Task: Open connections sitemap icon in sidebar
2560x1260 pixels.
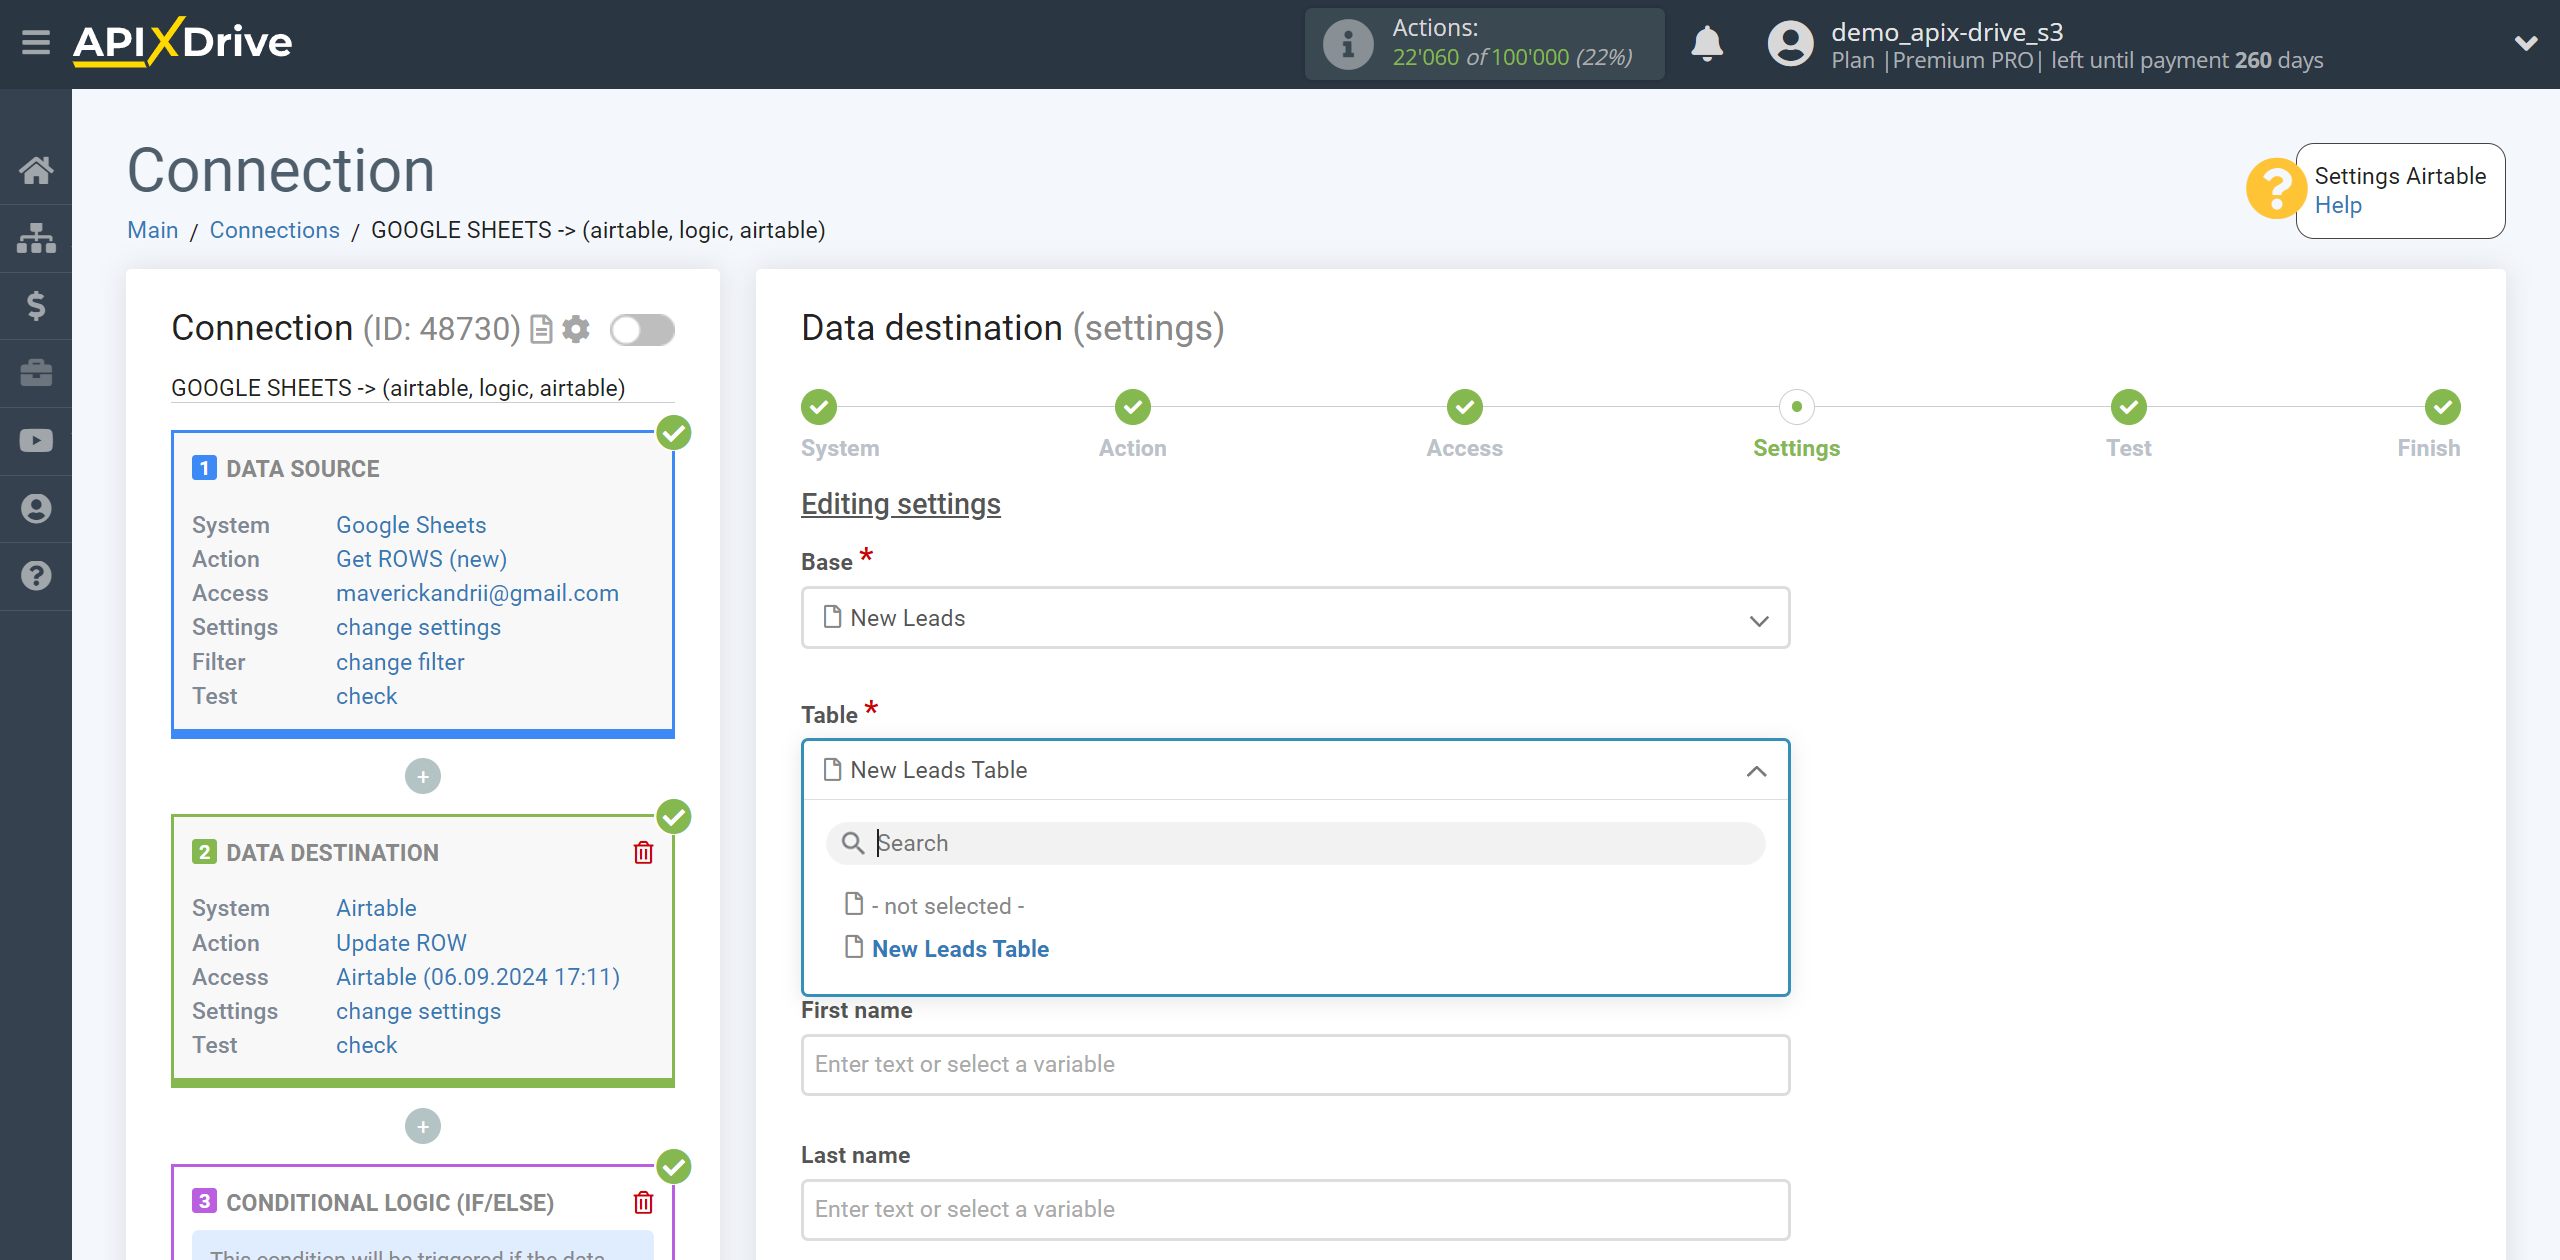Action: pyautogui.click(x=36, y=238)
